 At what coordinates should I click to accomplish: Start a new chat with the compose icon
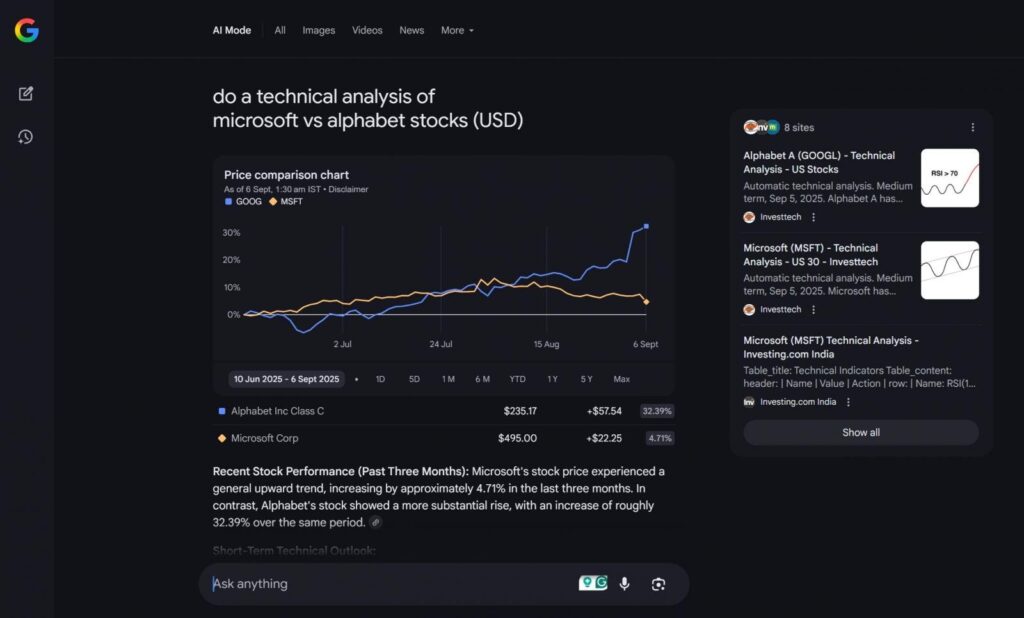25,92
